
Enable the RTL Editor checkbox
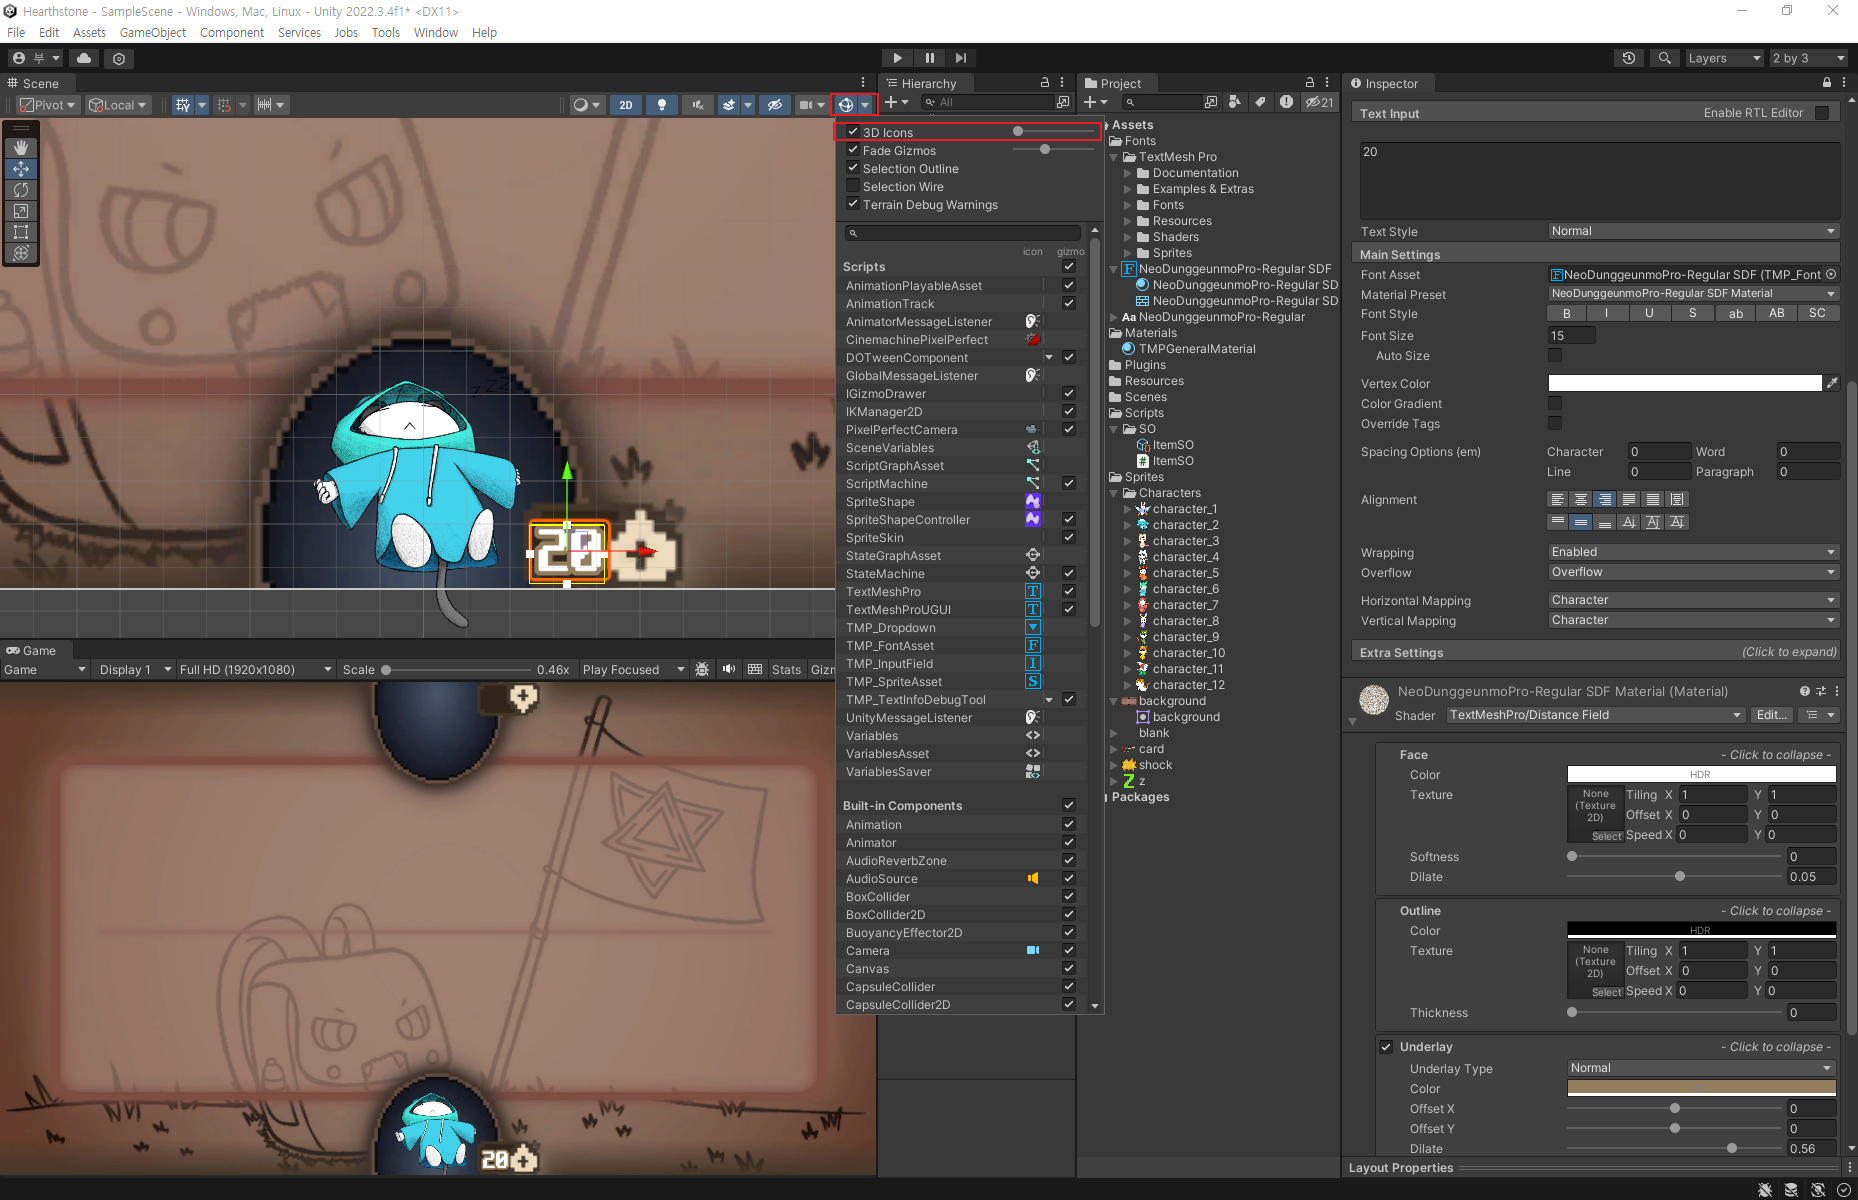(1822, 113)
